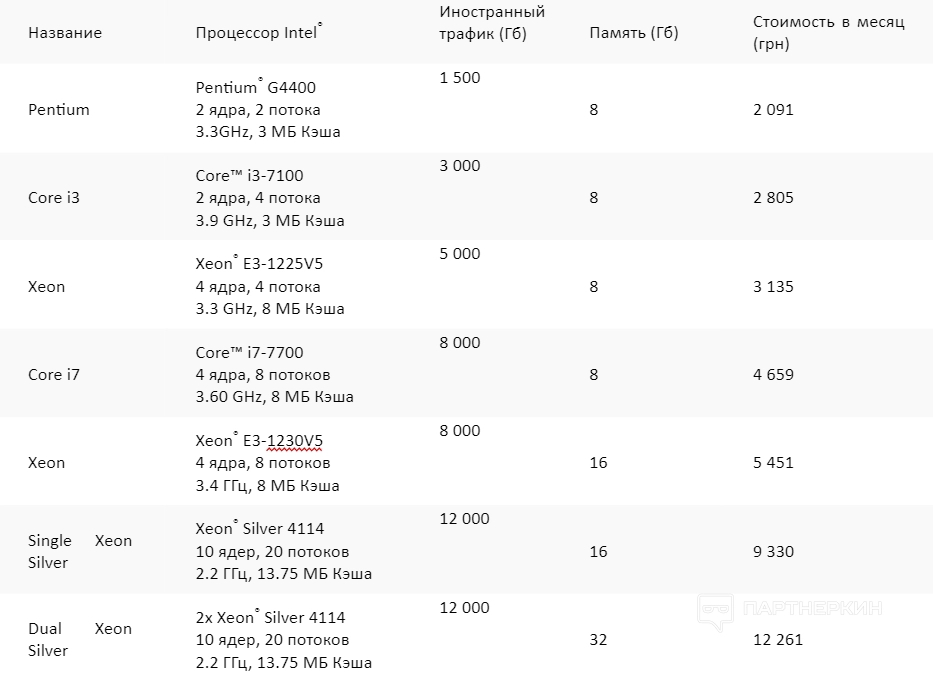Select the Стоимость в месяц header
This screenshot has width=933, height=684.
coord(828,33)
